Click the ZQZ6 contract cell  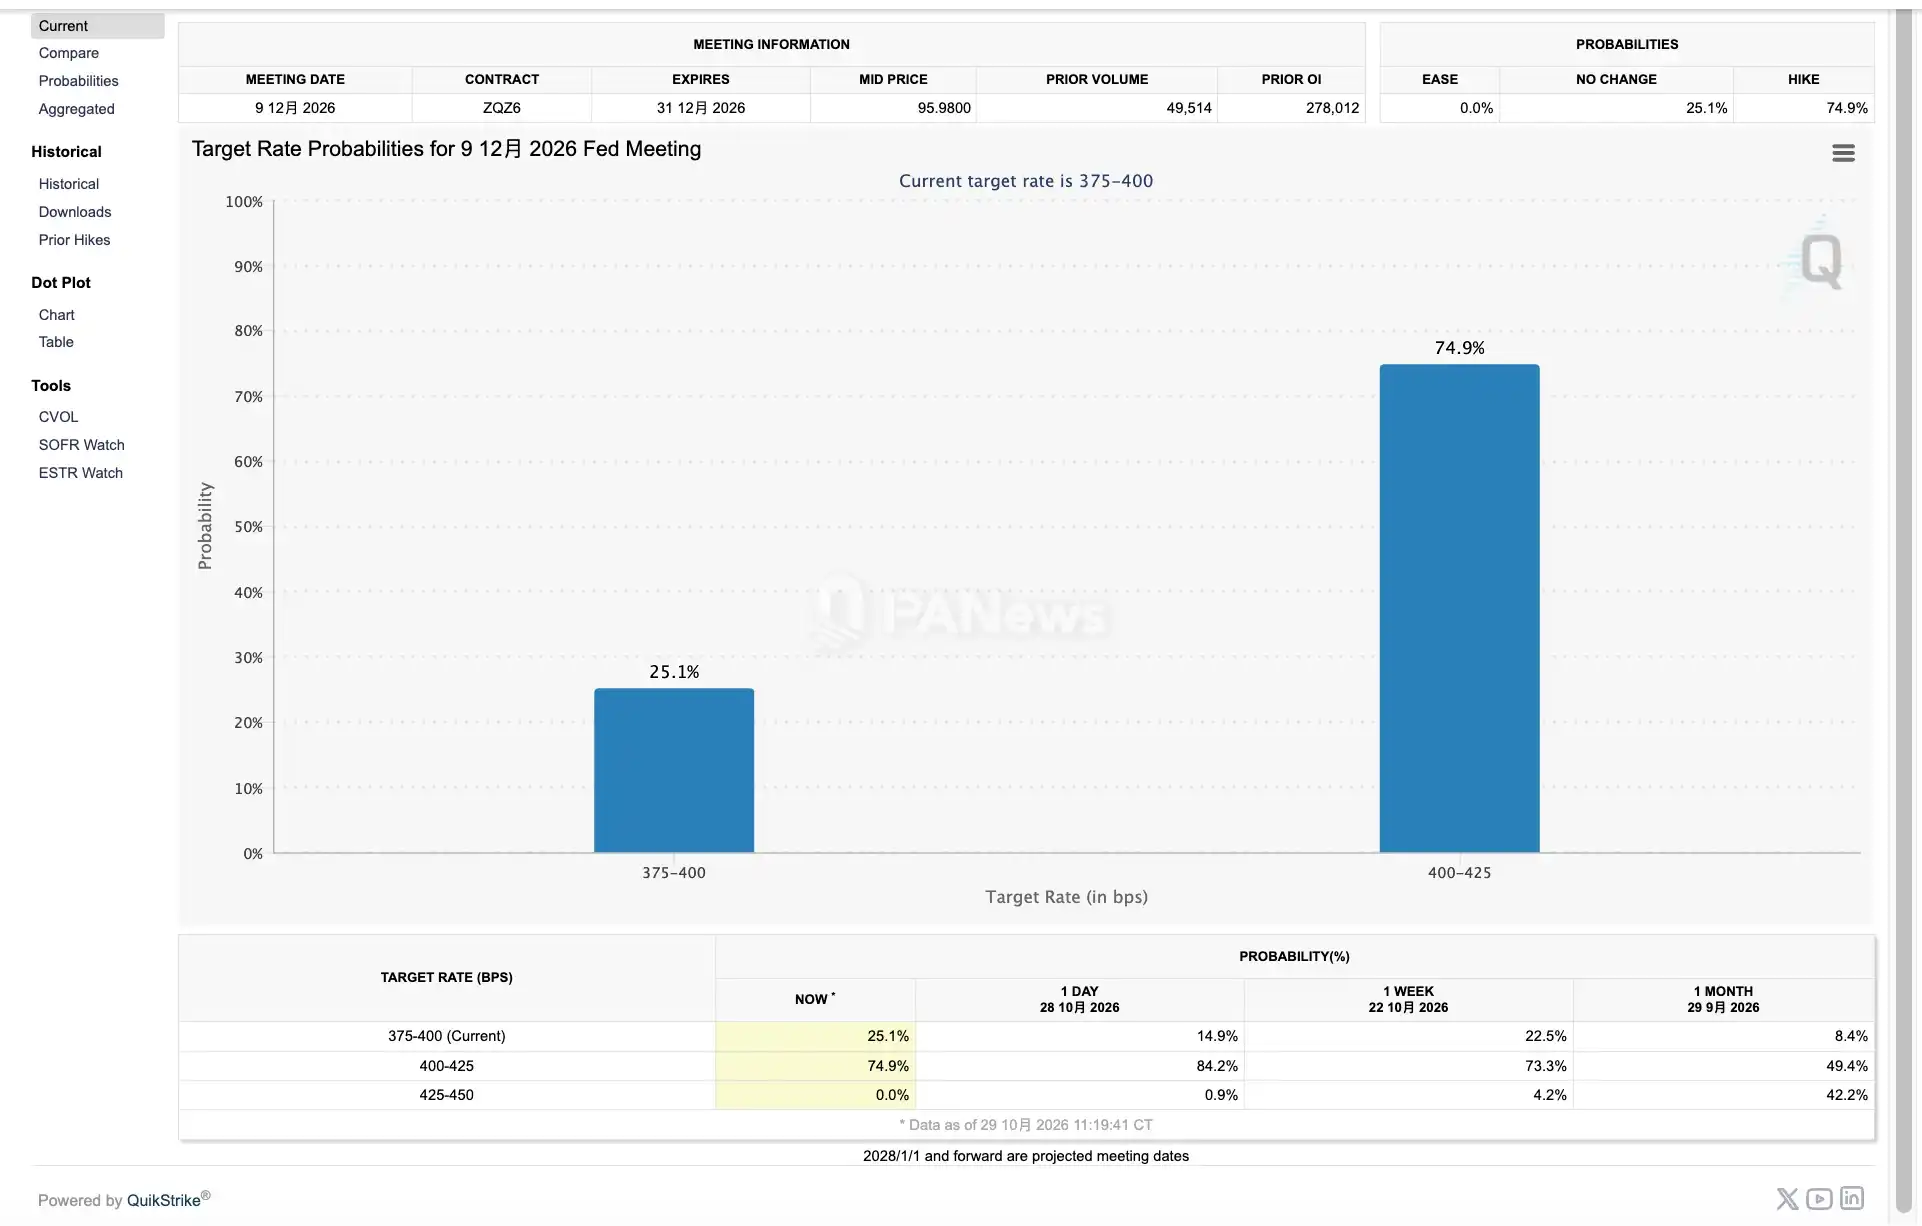pyautogui.click(x=502, y=108)
